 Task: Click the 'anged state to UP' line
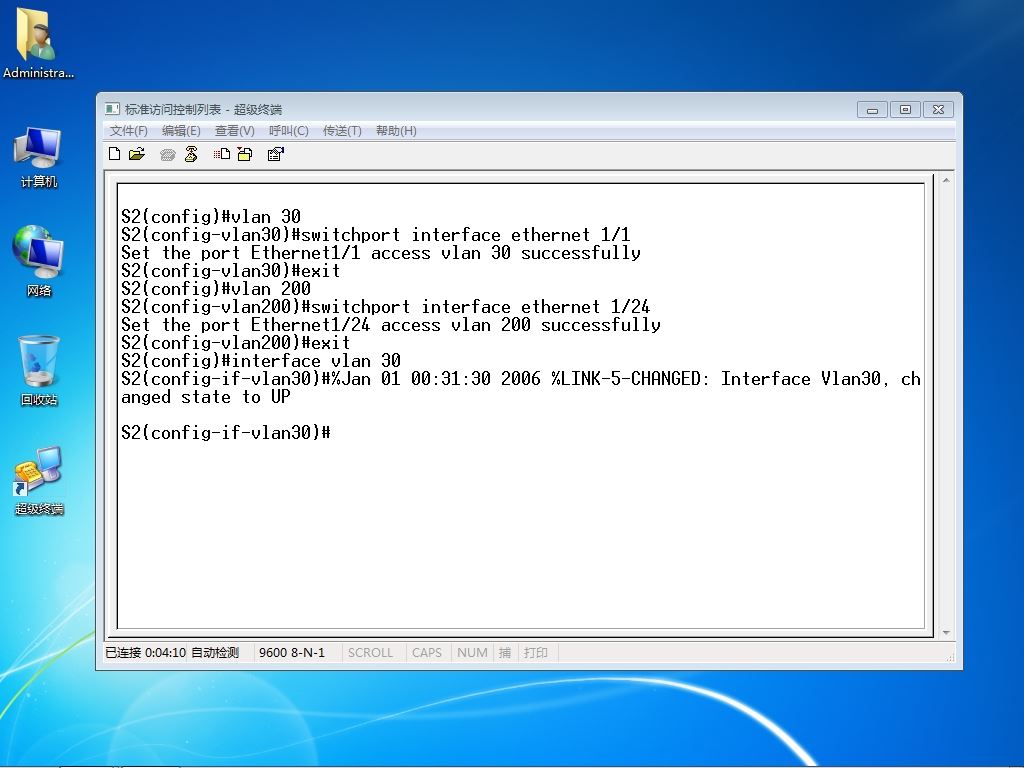click(206, 397)
